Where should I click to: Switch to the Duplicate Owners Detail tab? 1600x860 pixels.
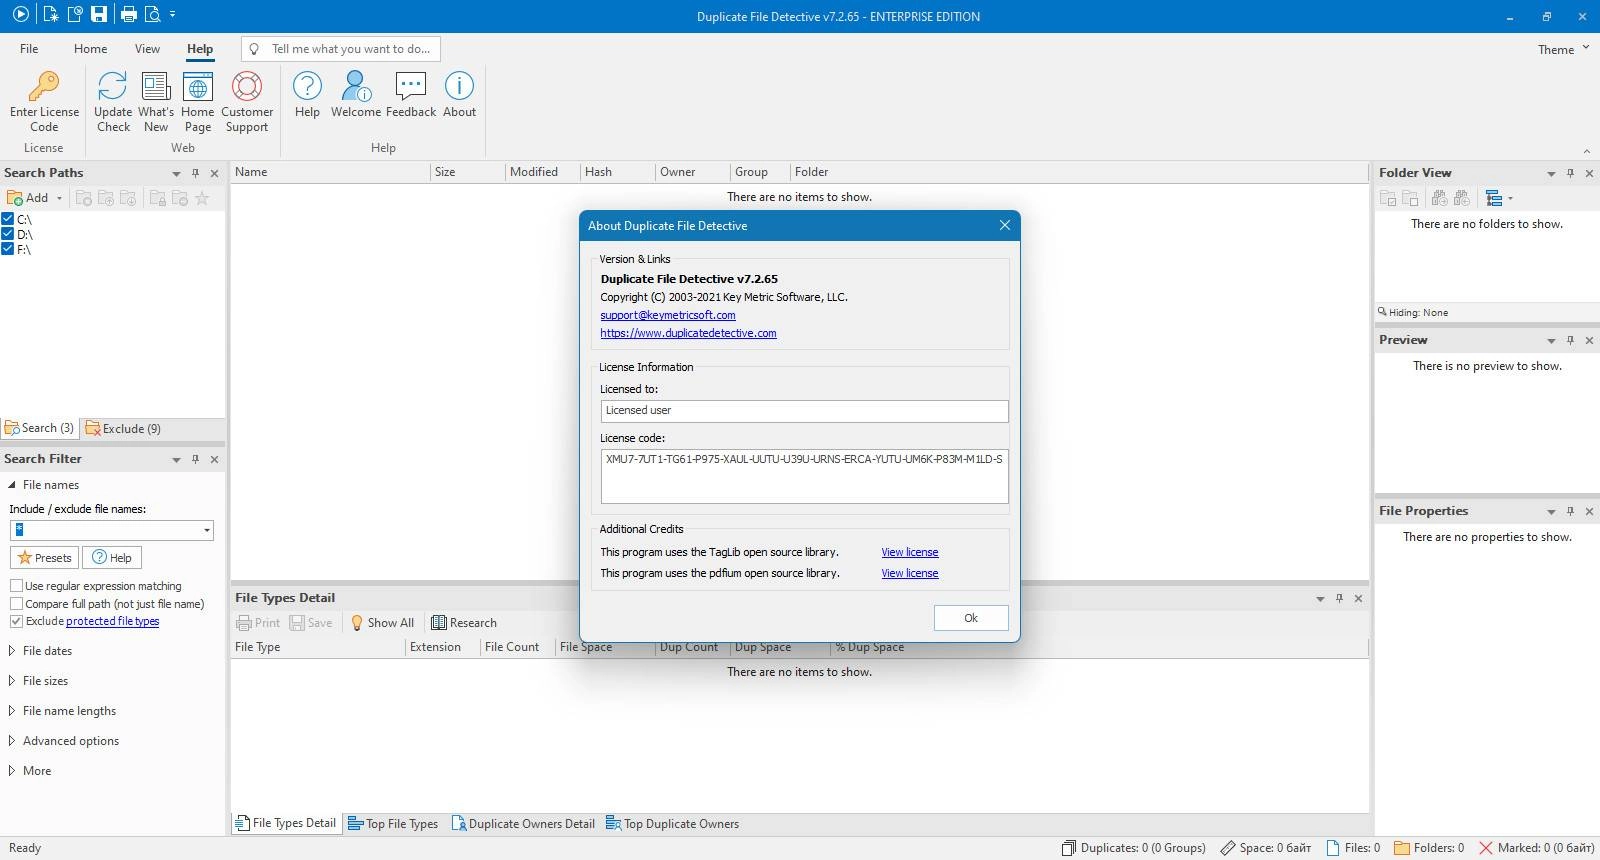(523, 824)
